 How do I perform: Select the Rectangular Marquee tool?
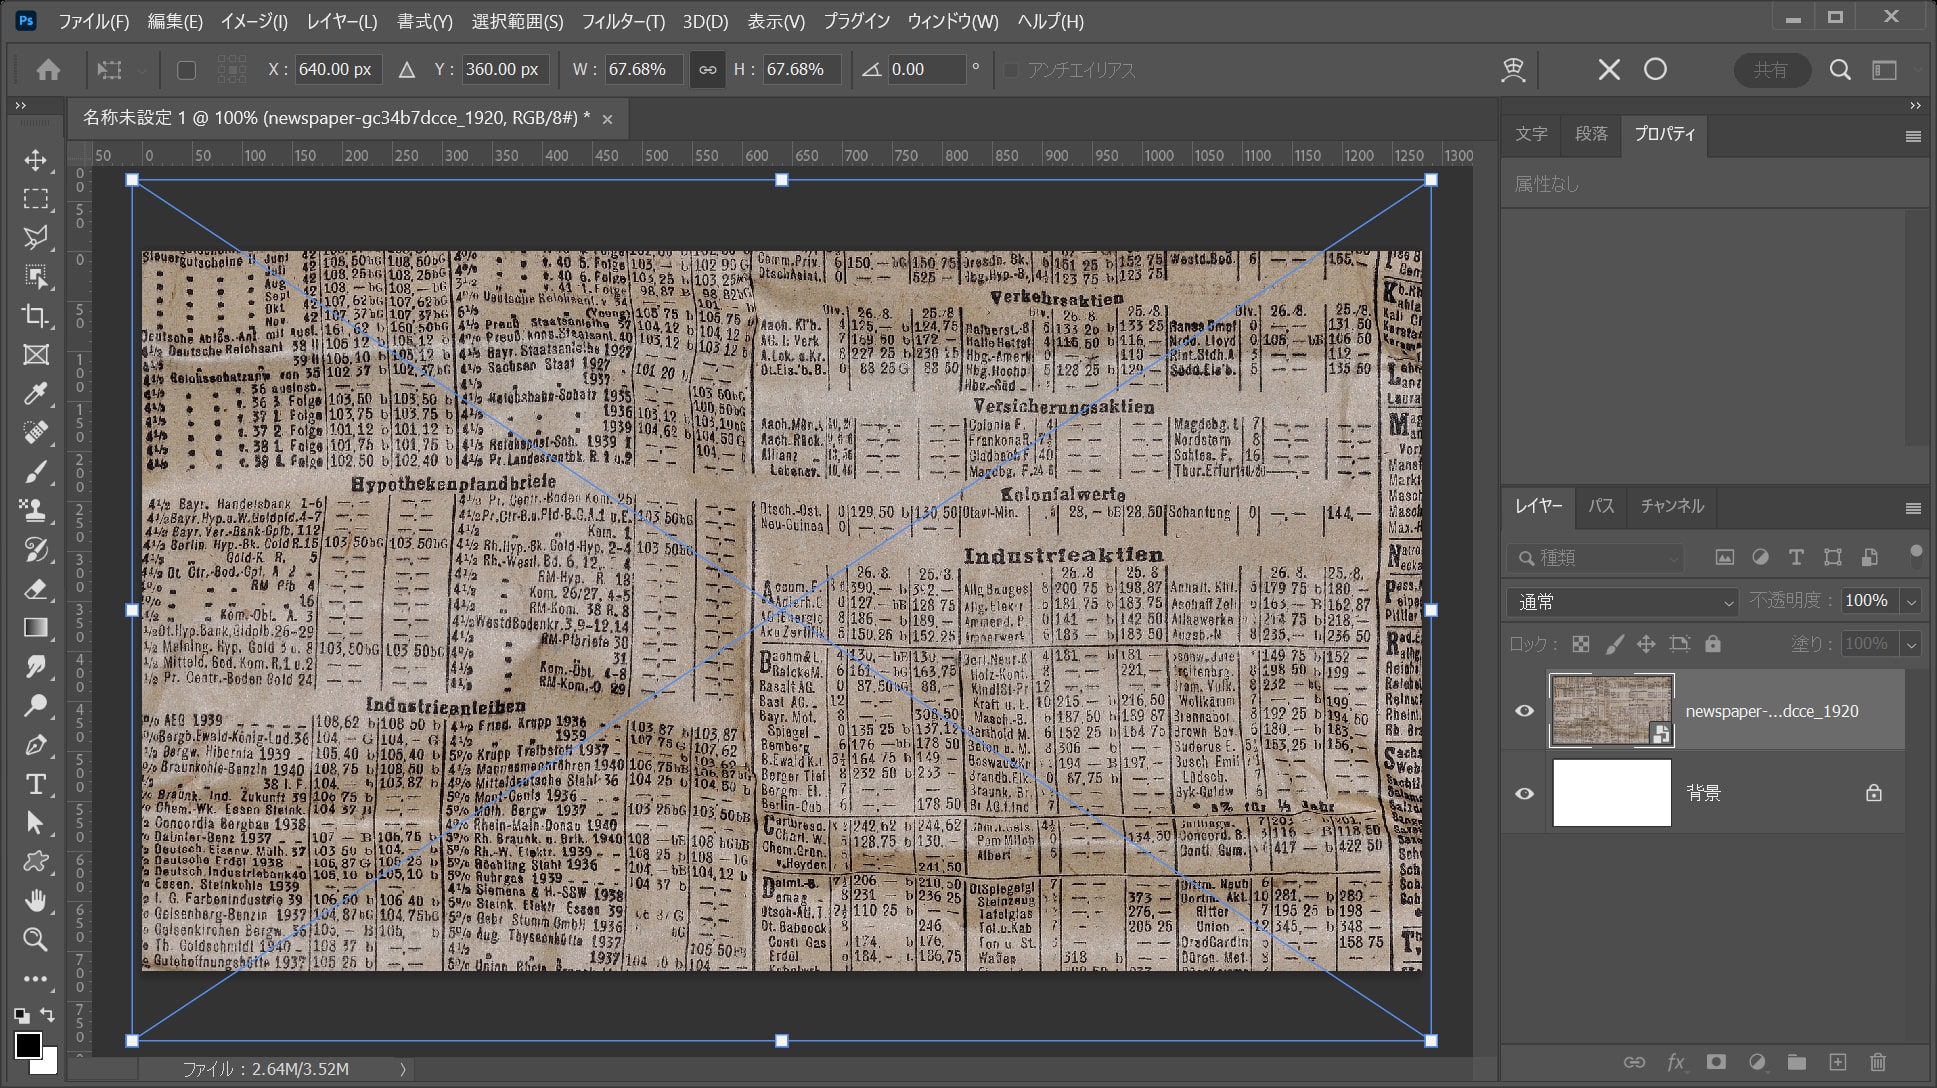point(36,199)
